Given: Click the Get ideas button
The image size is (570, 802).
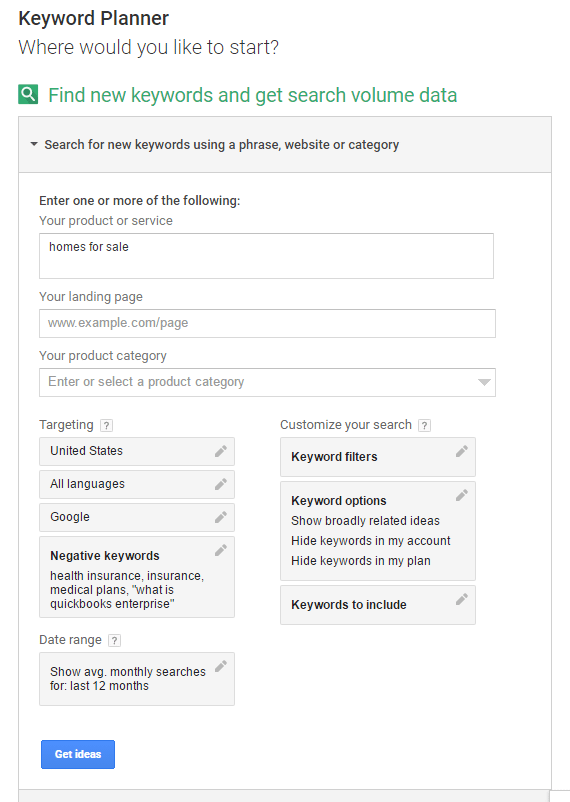Looking at the screenshot, I should pyautogui.click(x=78, y=754).
